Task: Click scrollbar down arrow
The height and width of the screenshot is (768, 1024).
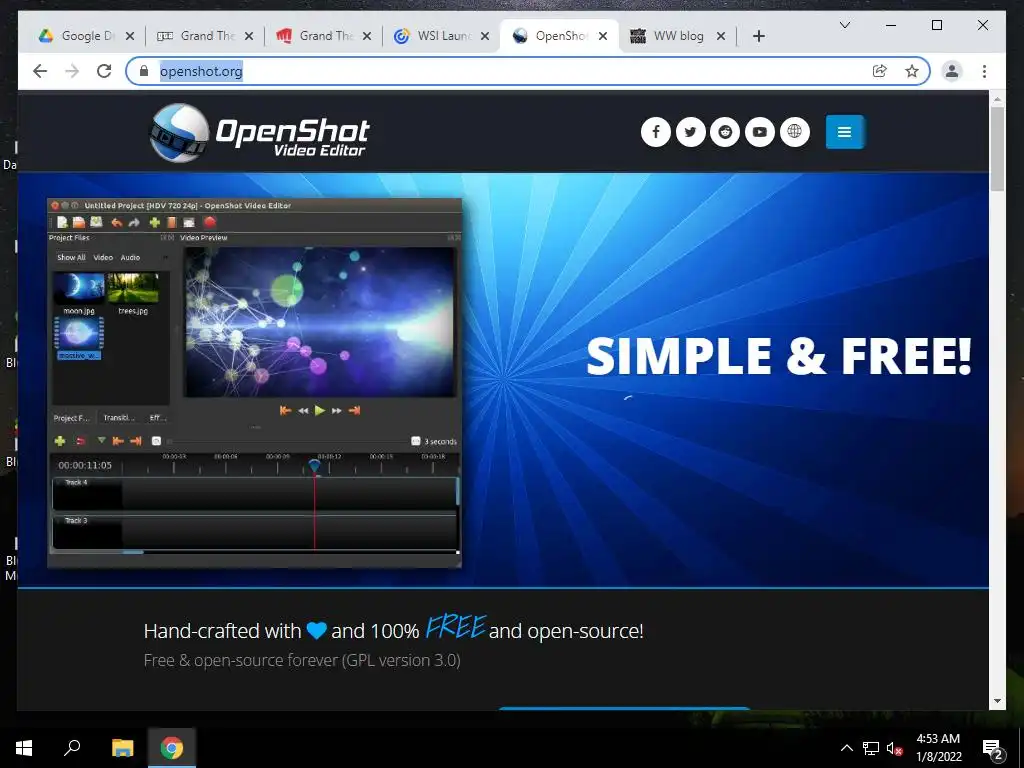Action: pos(997,701)
